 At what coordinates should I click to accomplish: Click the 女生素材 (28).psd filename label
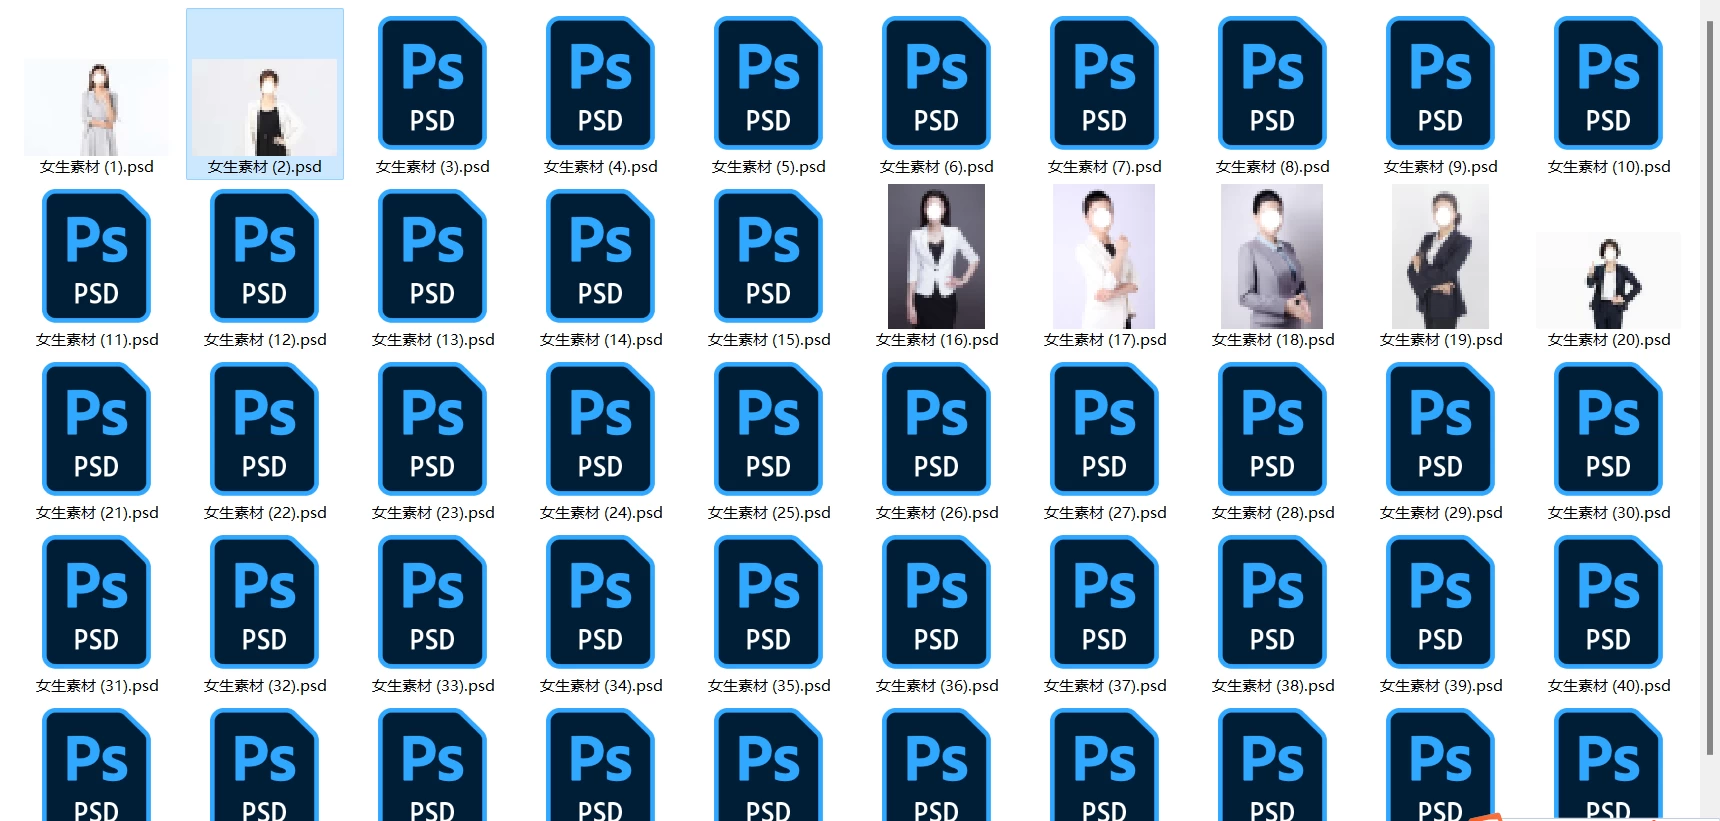(1273, 513)
